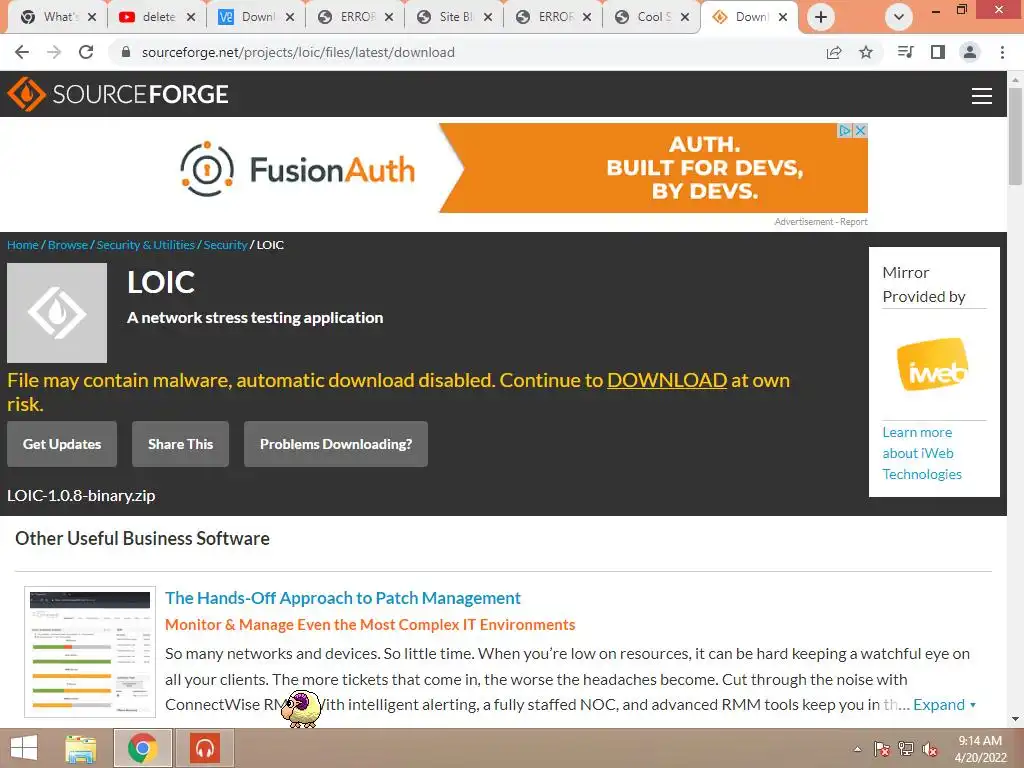Open AdChoices info icon on ad
Screen dimensions: 1024x768
click(x=845, y=131)
